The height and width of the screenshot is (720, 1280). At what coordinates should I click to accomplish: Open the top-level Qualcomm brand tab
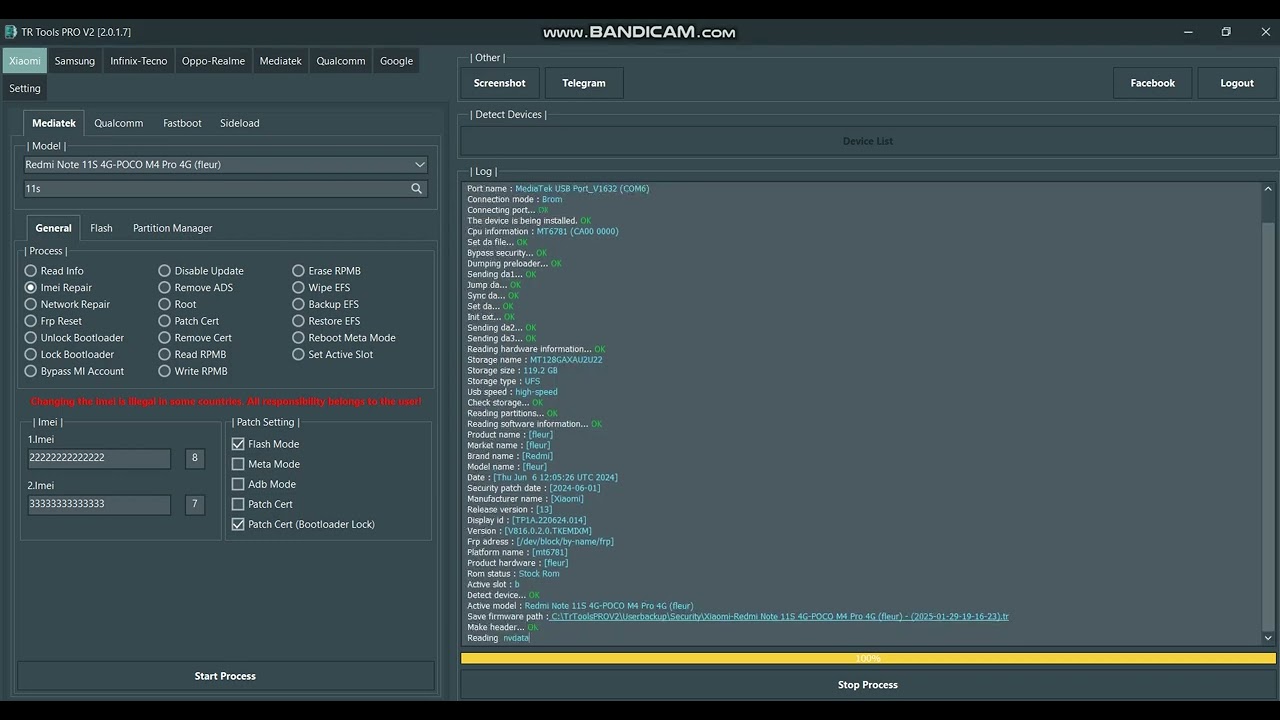pyautogui.click(x=341, y=61)
